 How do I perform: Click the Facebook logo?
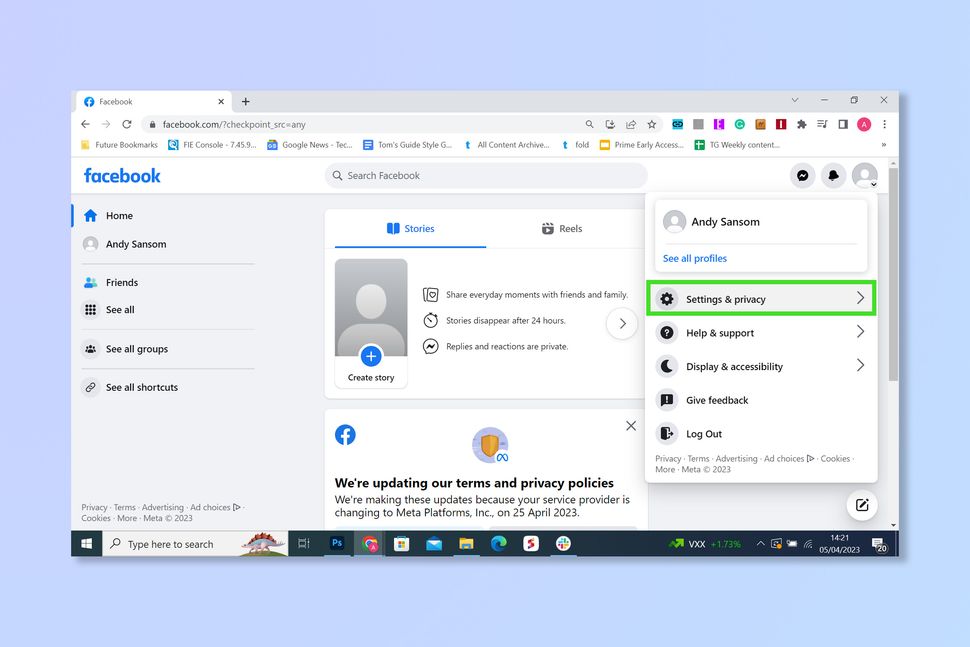pos(122,176)
